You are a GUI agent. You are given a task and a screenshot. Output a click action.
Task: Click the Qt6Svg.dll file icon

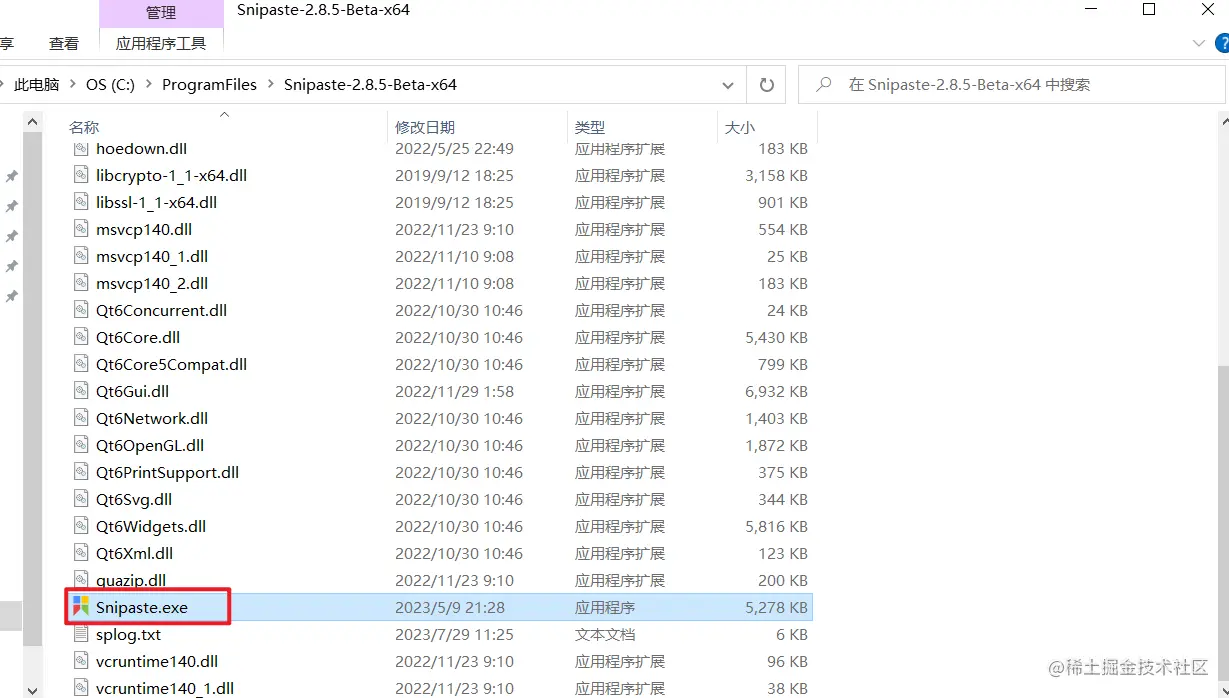81,499
